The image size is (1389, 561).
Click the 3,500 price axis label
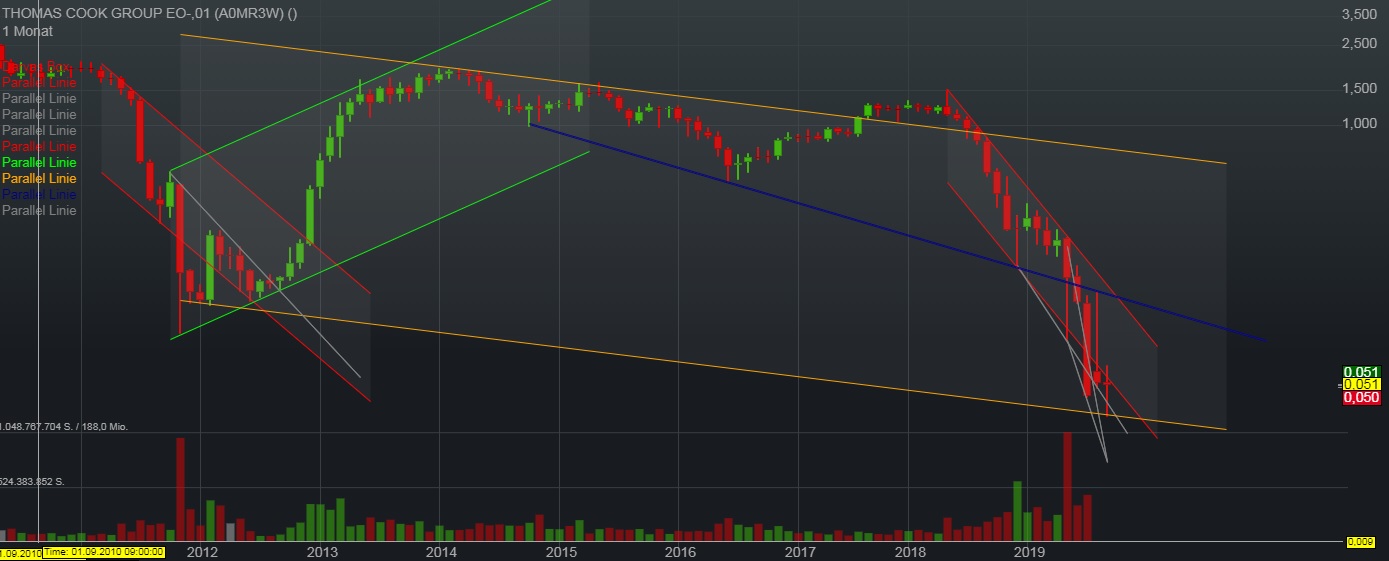1359,14
